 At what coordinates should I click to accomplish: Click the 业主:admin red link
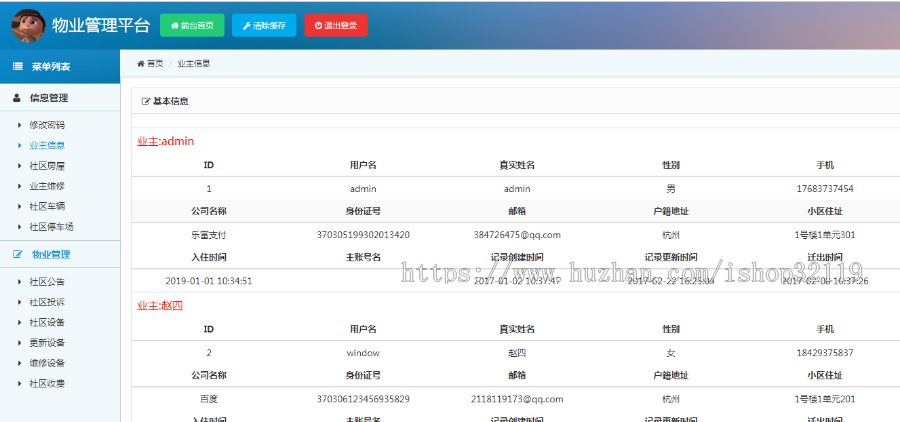pos(165,141)
